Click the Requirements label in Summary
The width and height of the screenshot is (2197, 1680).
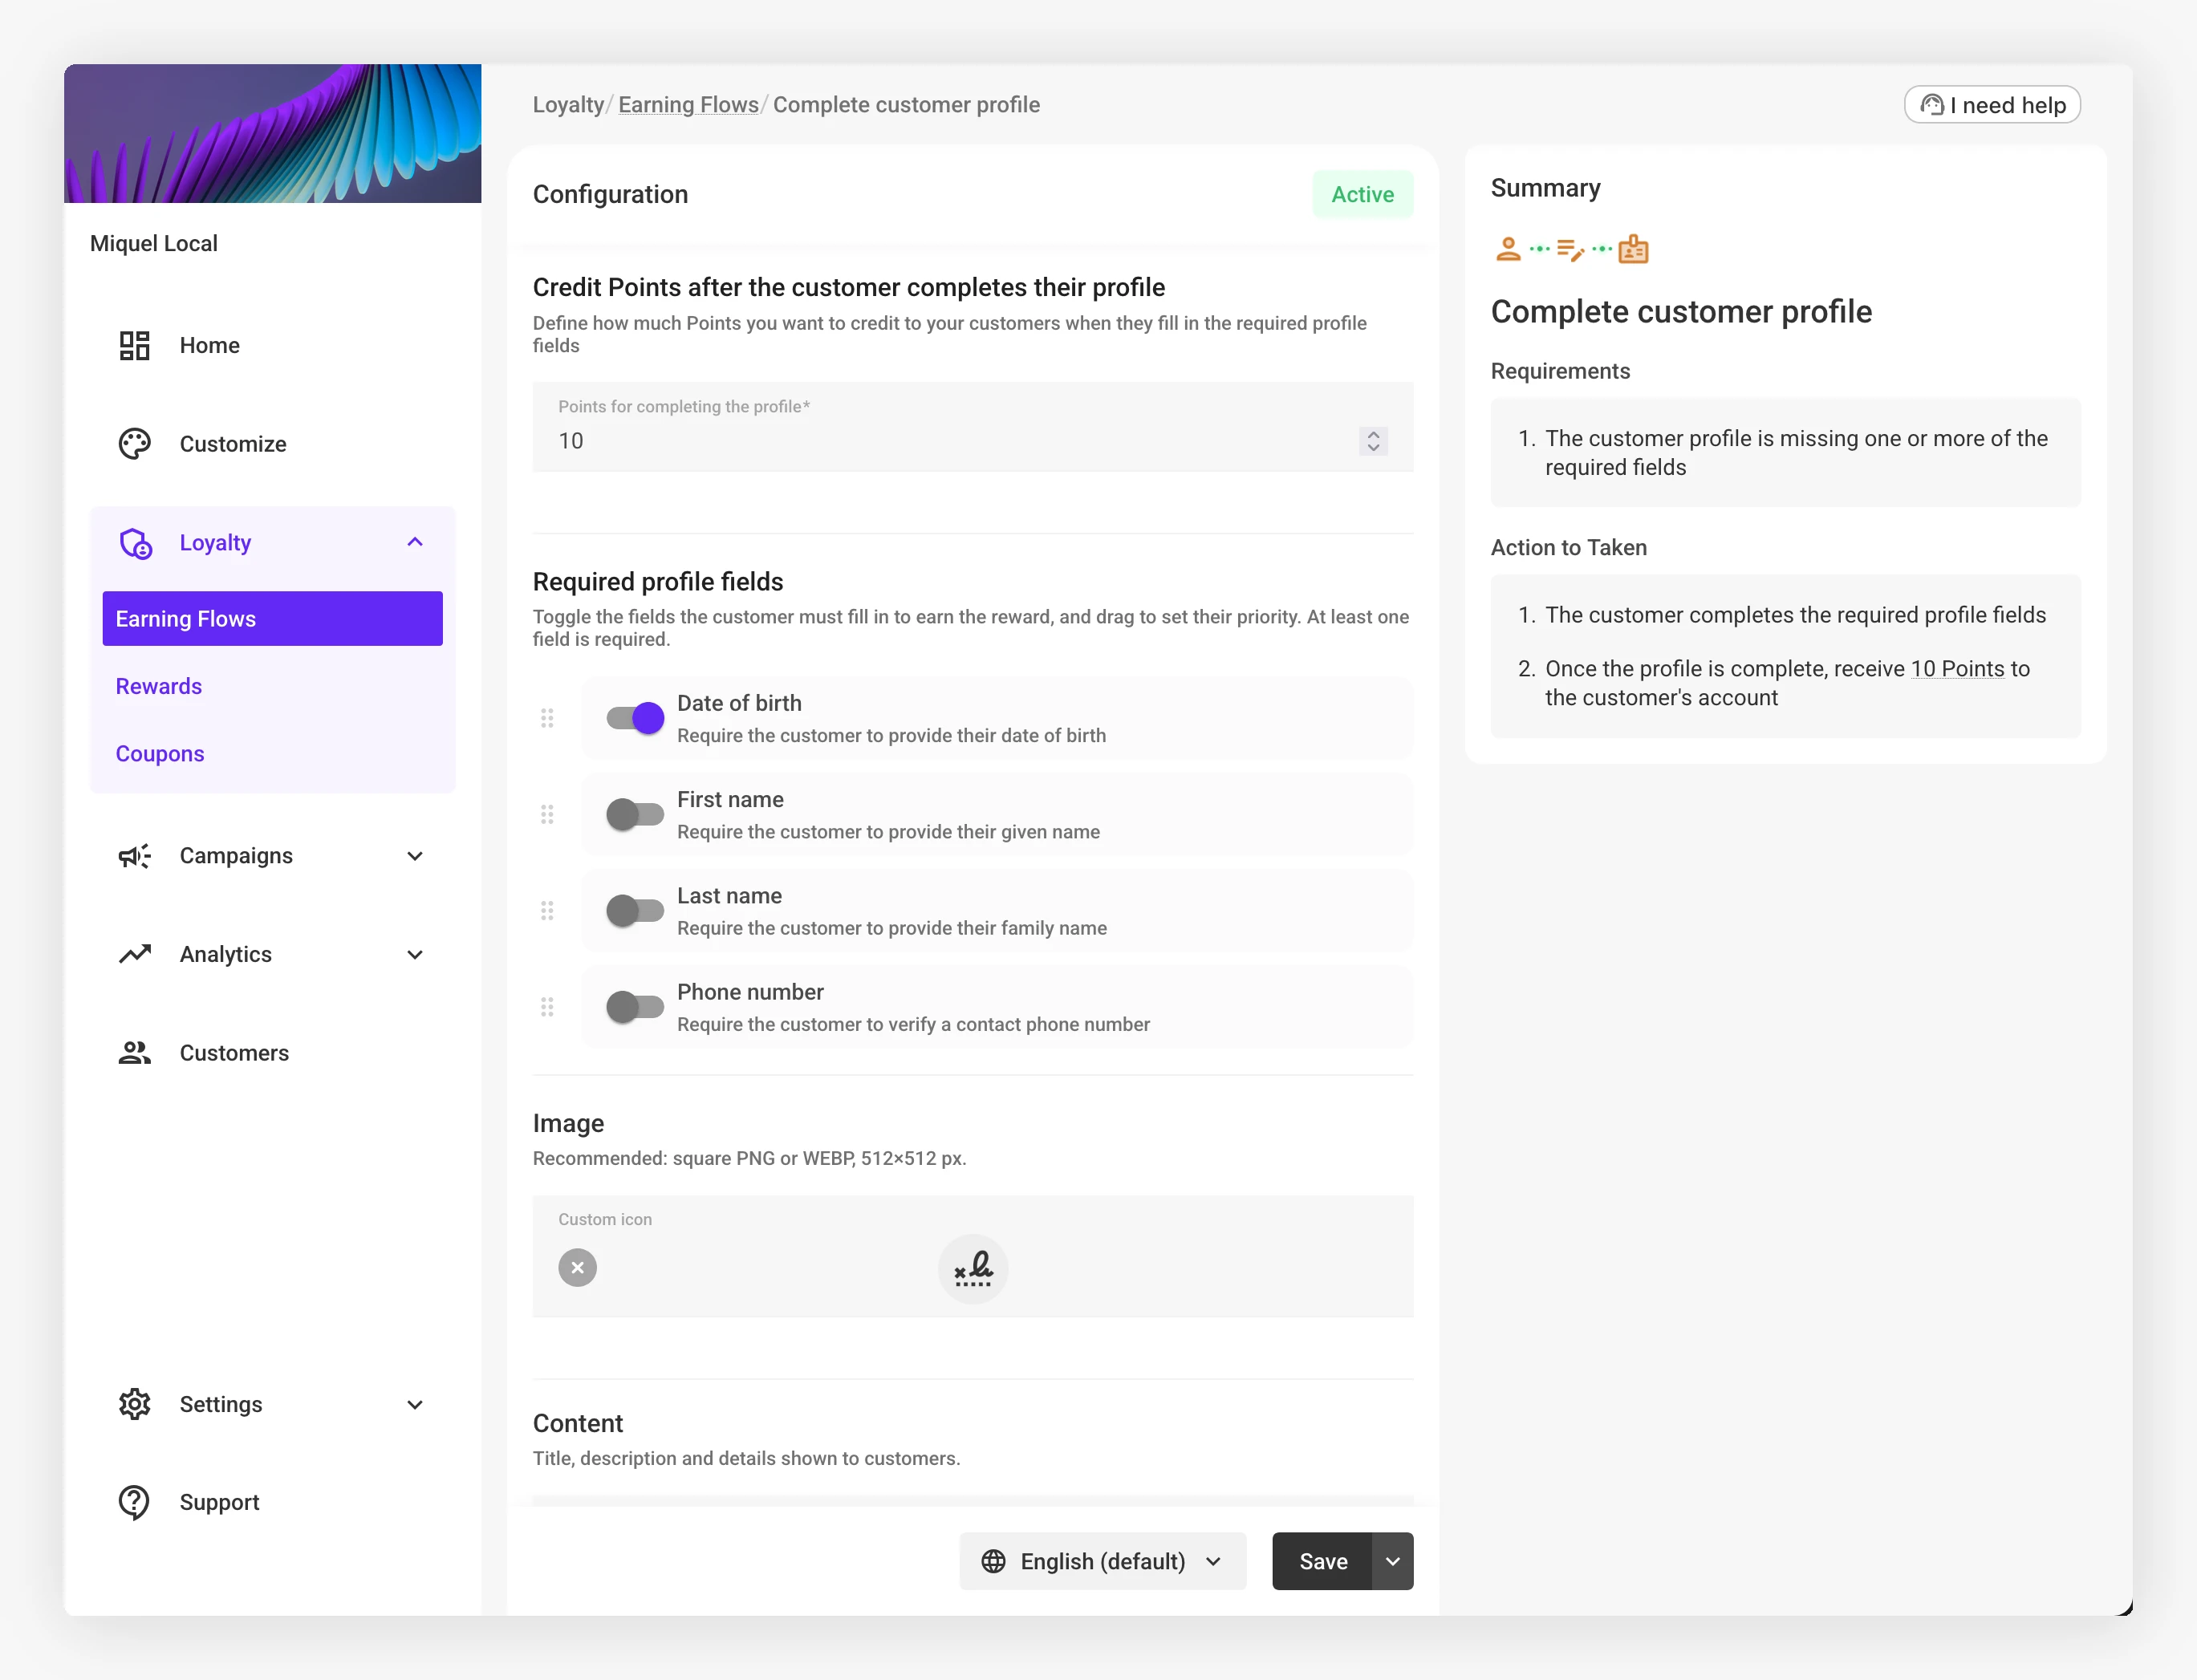coord(1560,371)
